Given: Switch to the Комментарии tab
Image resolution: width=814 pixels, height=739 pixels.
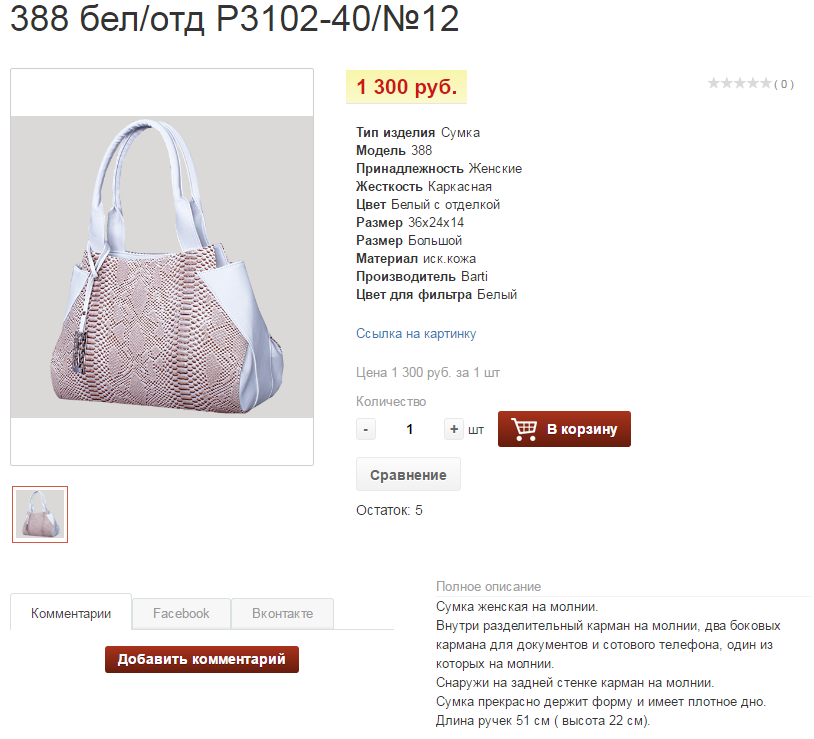Looking at the screenshot, I should [x=71, y=613].
